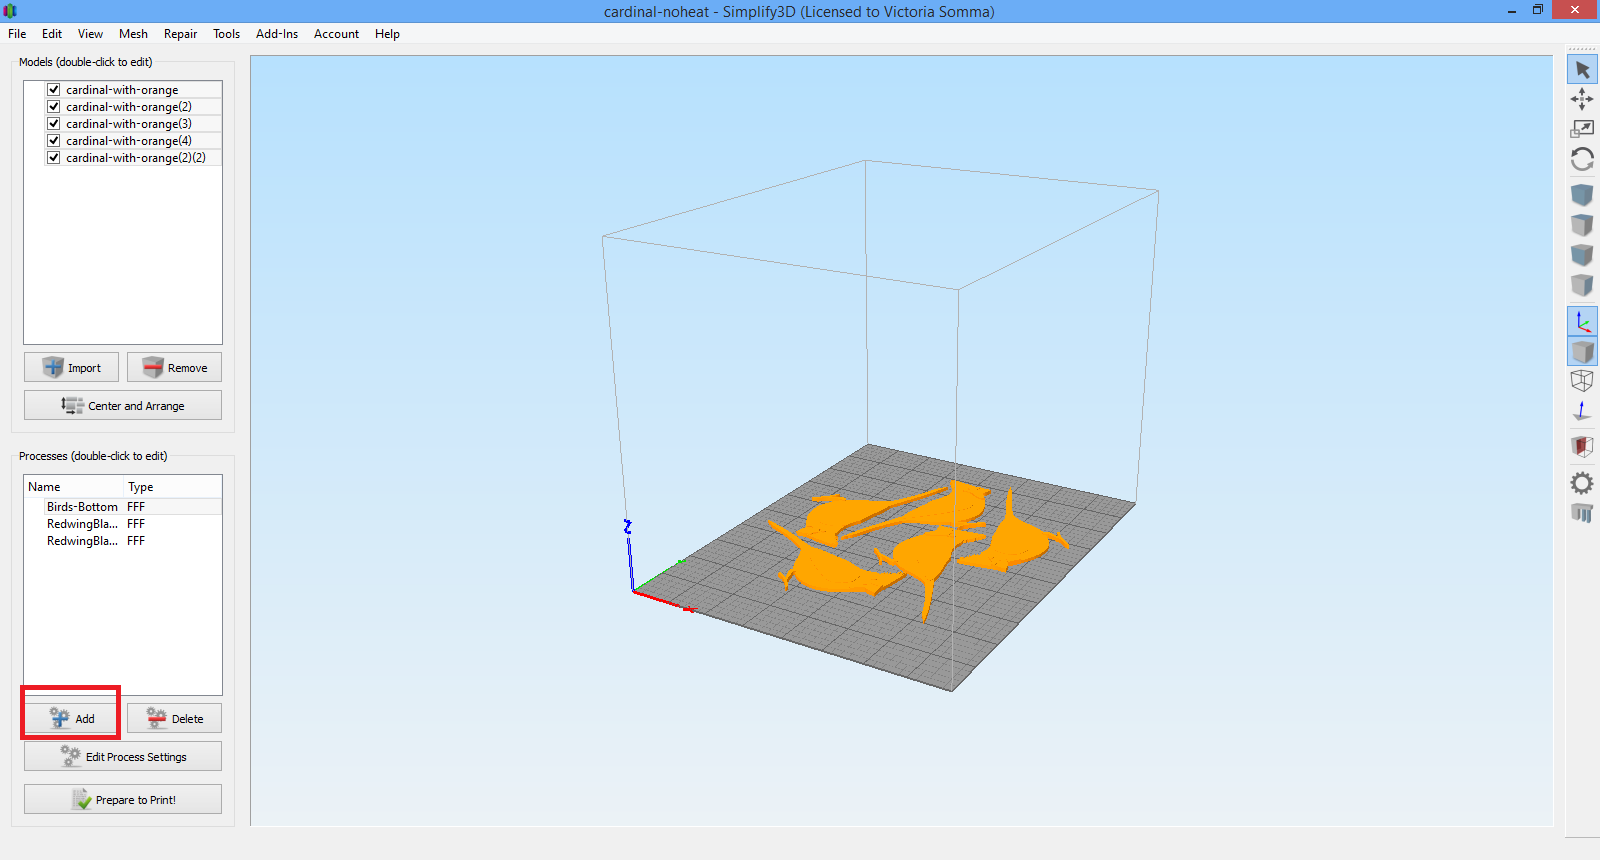Pick the rotate tool with circular arrows
This screenshot has width=1600, height=860.
(1582, 159)
